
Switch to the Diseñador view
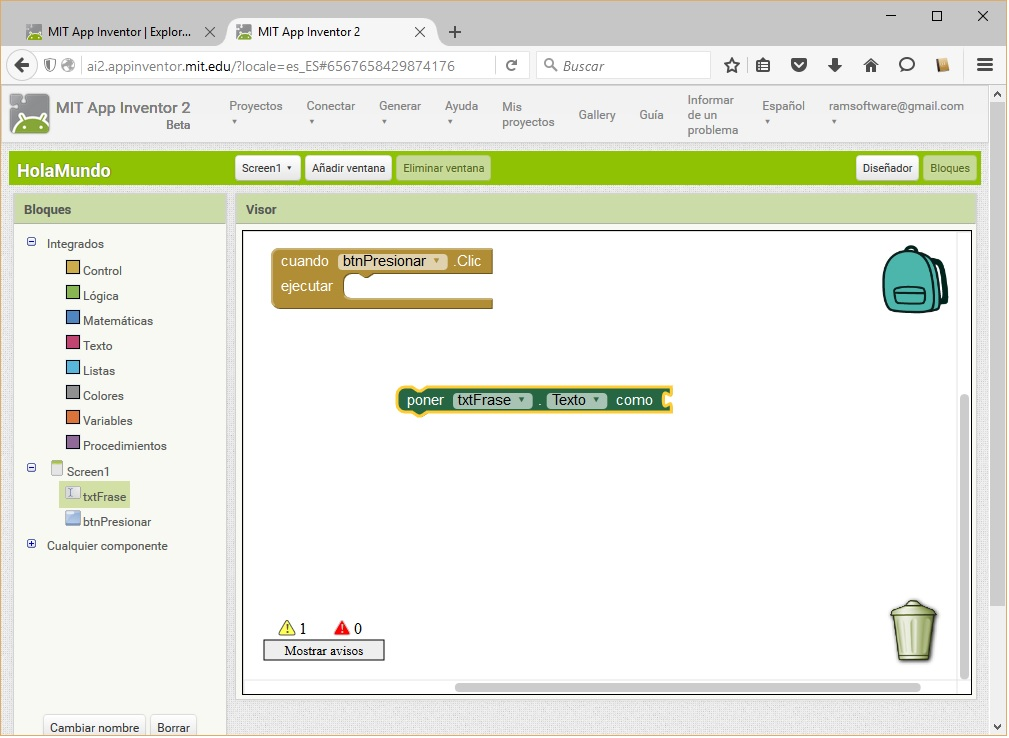(x=887, y=168)
